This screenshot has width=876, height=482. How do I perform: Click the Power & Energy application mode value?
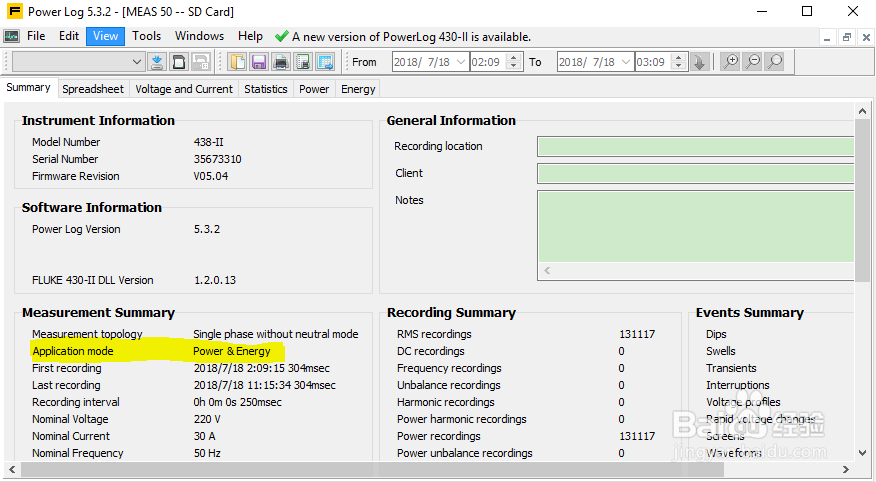231,351
